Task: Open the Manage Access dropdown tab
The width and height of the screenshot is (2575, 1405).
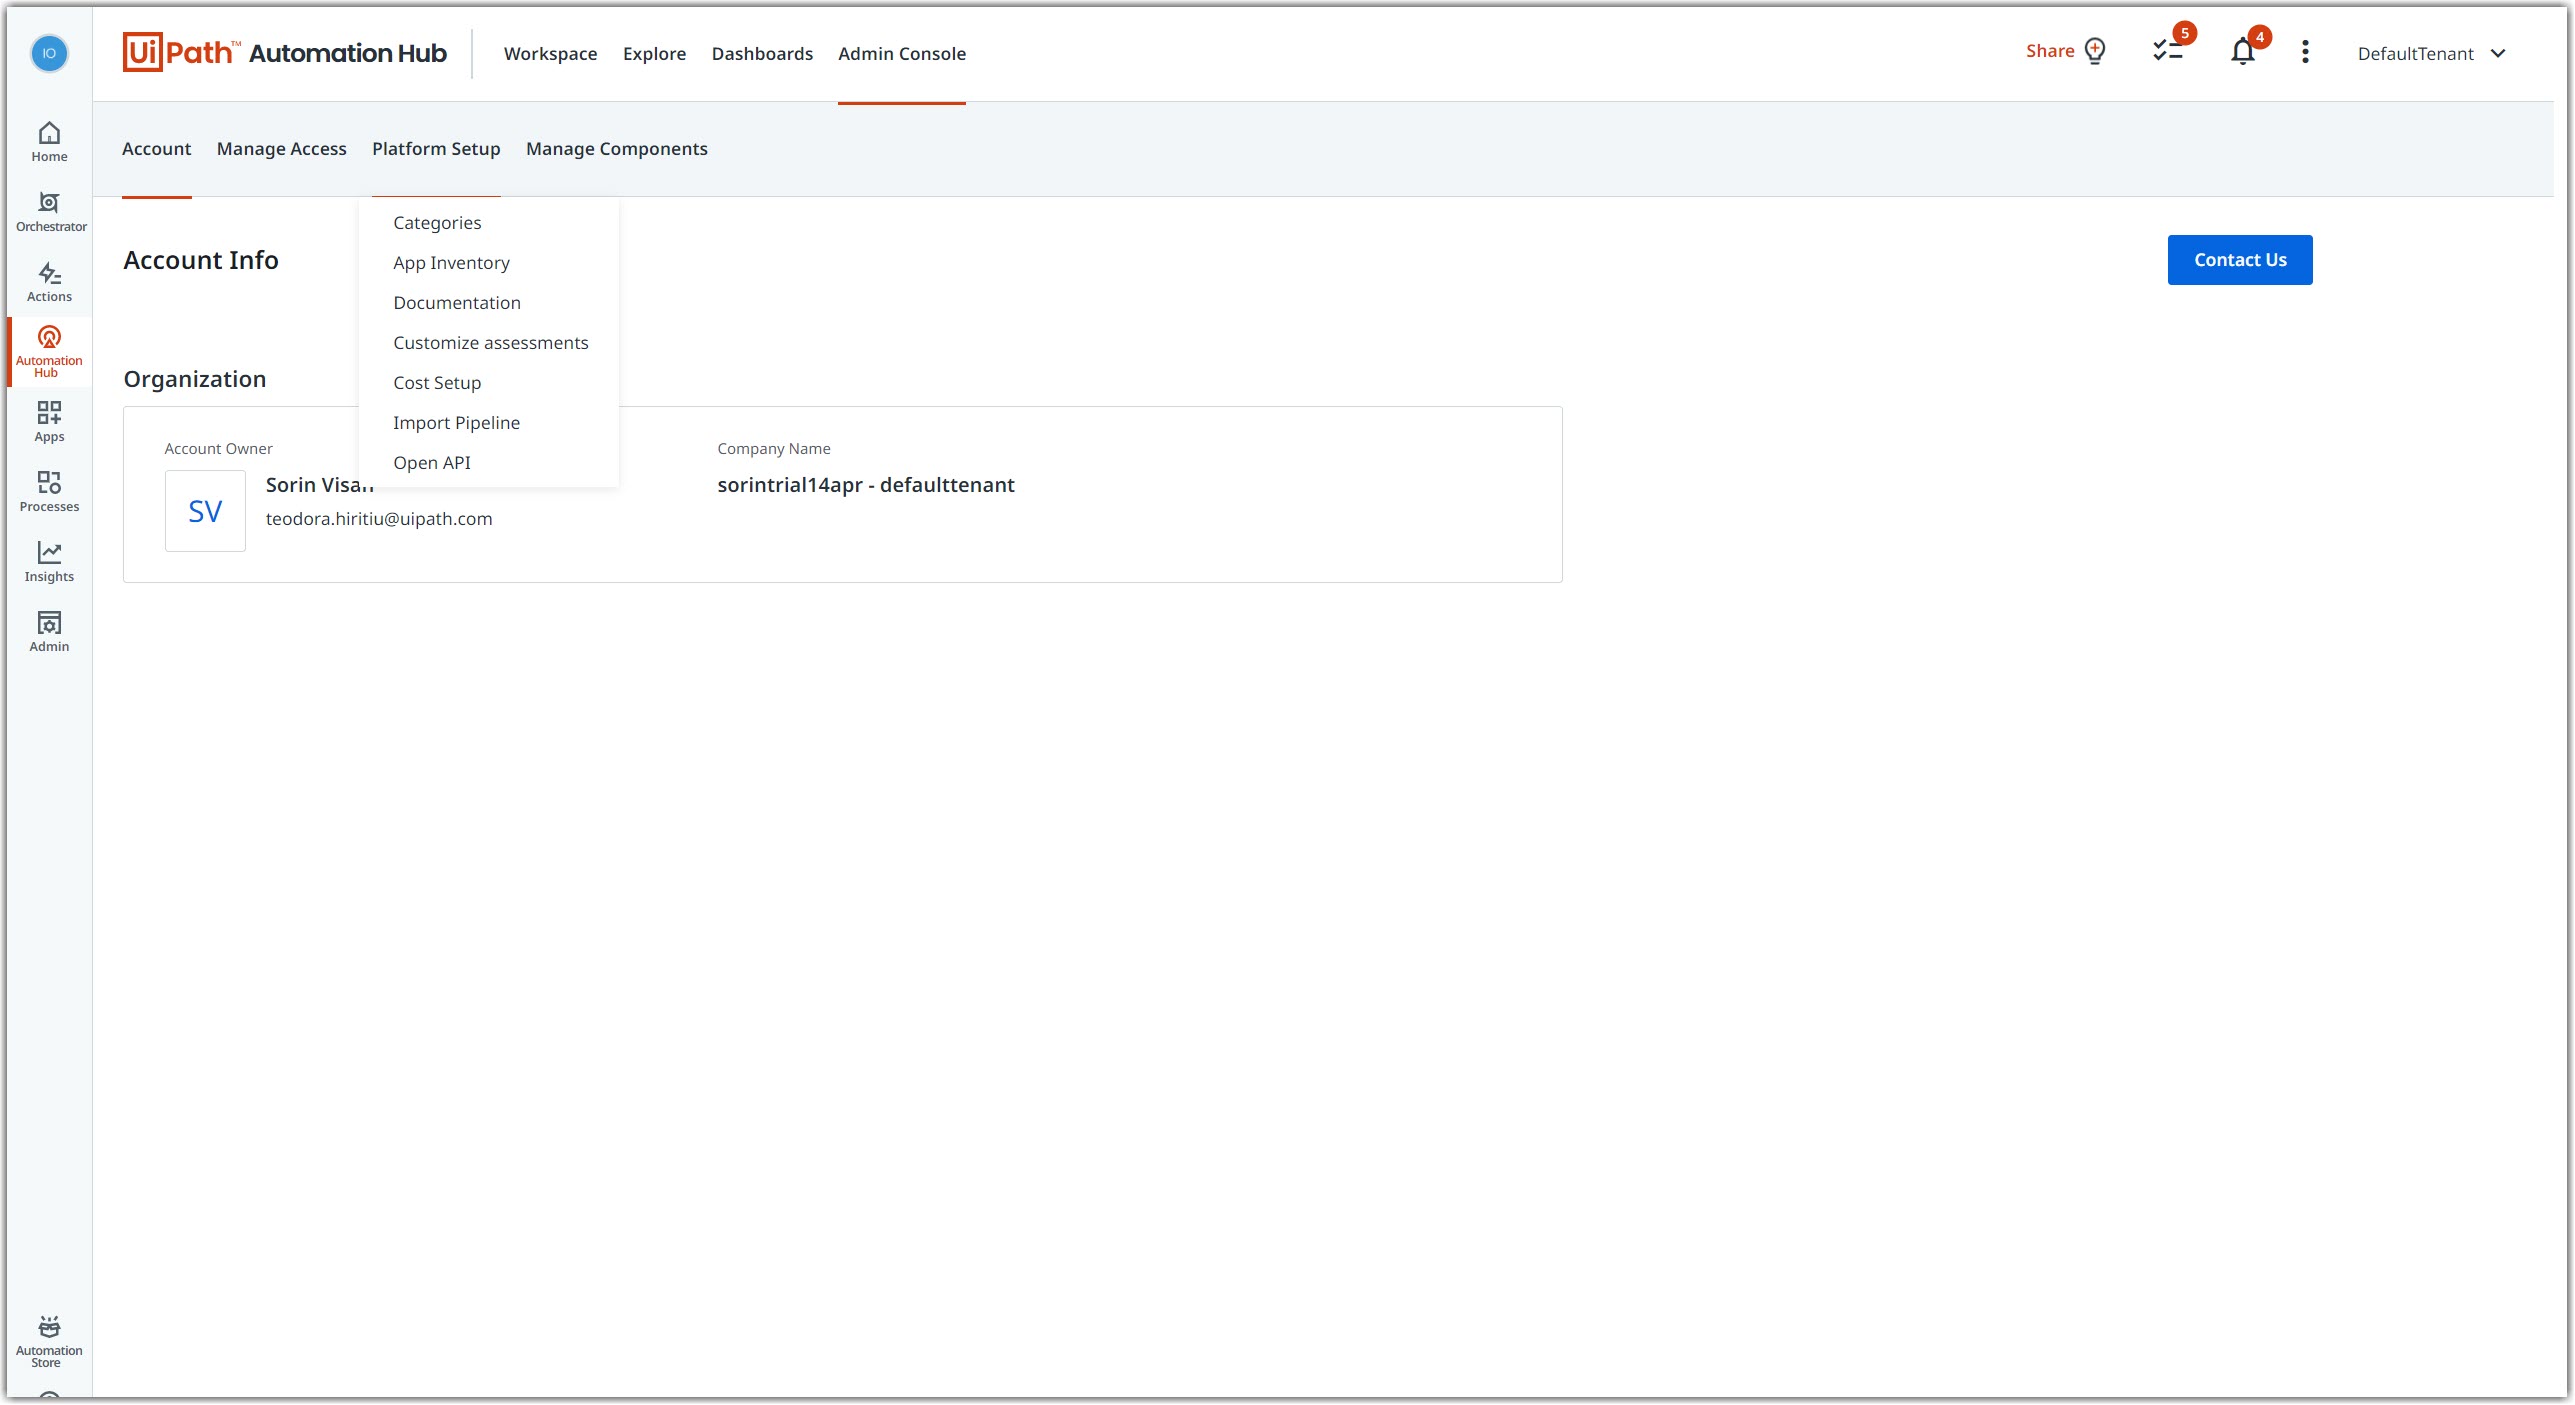Action: coord(281,149)
